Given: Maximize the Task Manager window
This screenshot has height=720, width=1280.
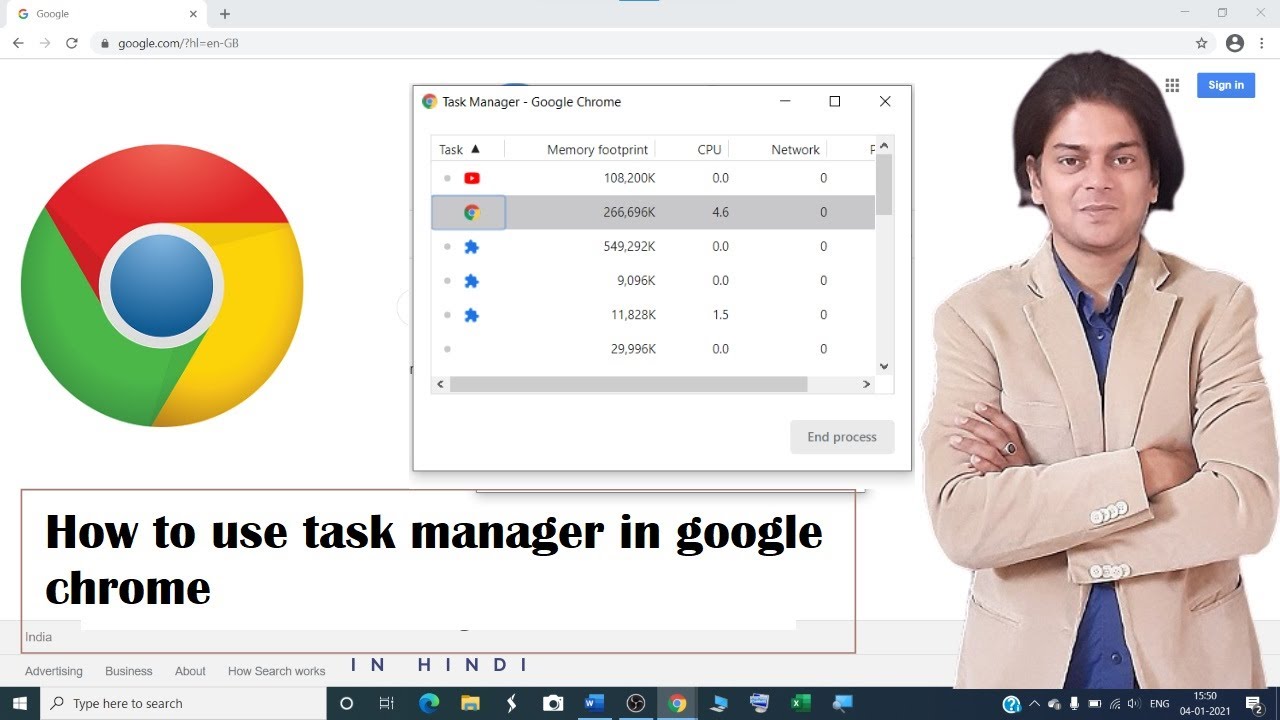Looking at the screenshot, I should [x=835, y=101].
